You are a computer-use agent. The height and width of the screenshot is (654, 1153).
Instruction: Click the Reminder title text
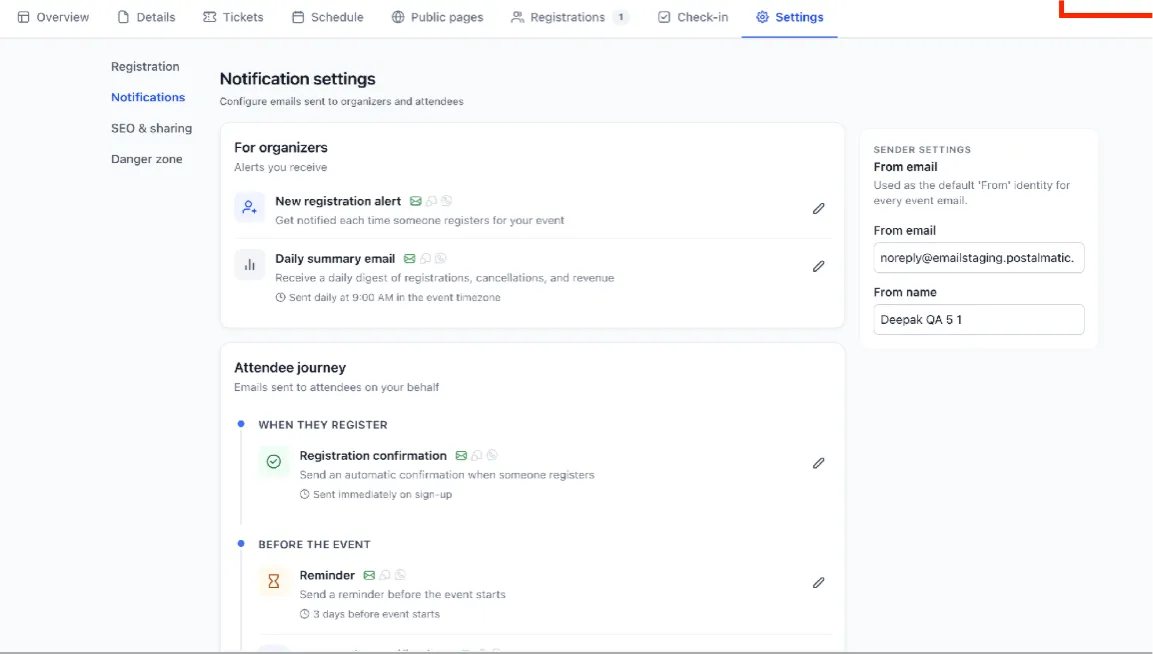tap(327, 575)
